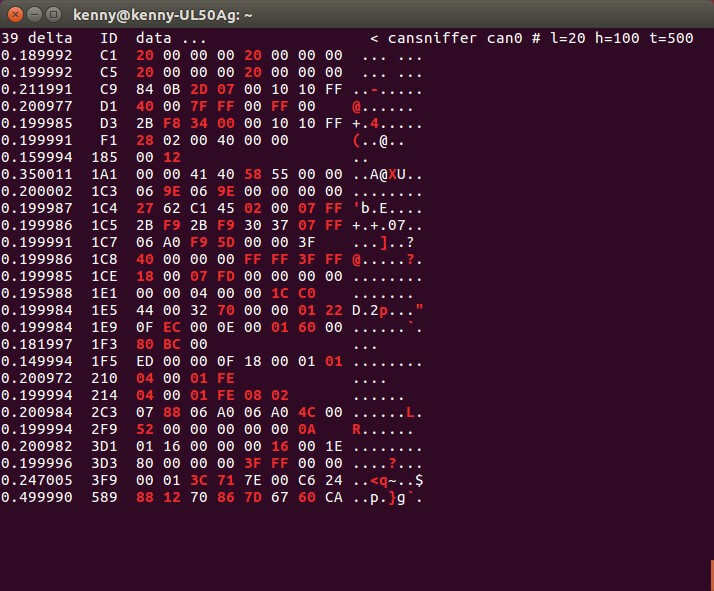
Task: Click ASCII text 'D.2p..."' in row 1E5
Action: point(388,311)
